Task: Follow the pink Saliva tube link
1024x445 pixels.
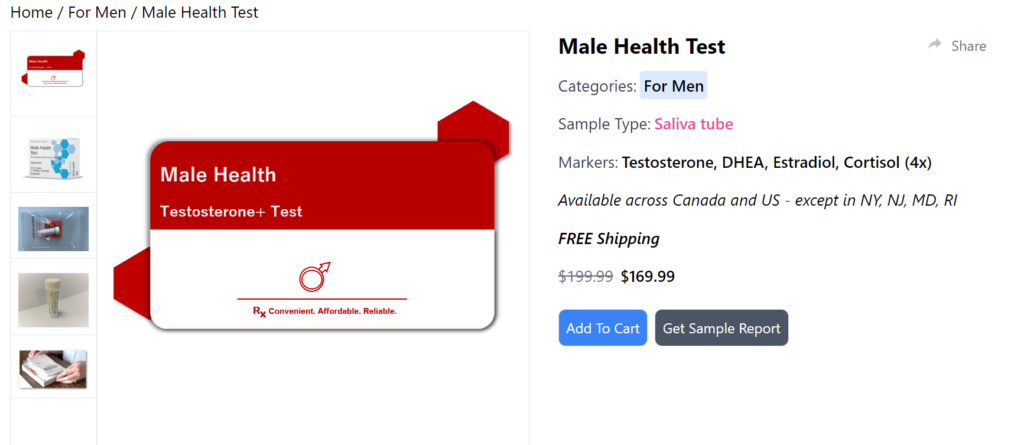Action: click(x=694, y=124)
